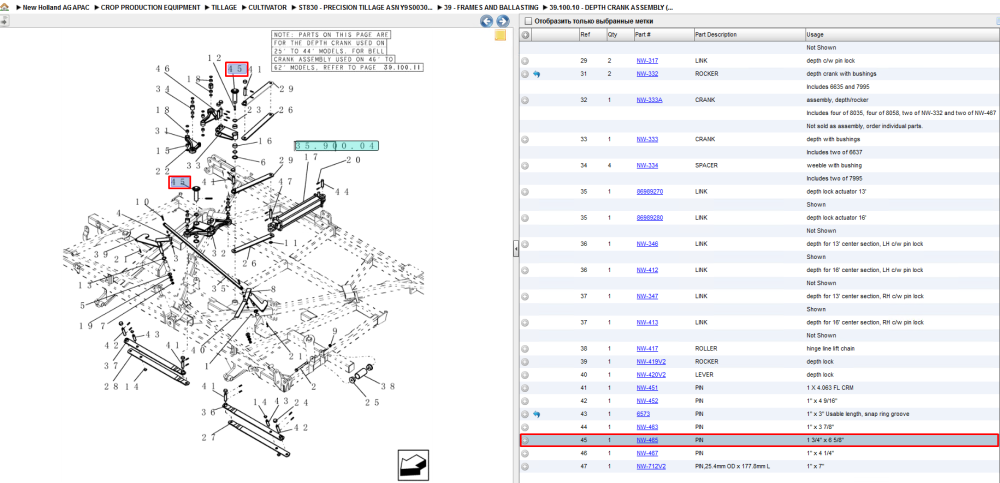The height and width of the screenshot is (483, 1000).
Task: Go to next diagram page arrow
Action: coord(503,21)
